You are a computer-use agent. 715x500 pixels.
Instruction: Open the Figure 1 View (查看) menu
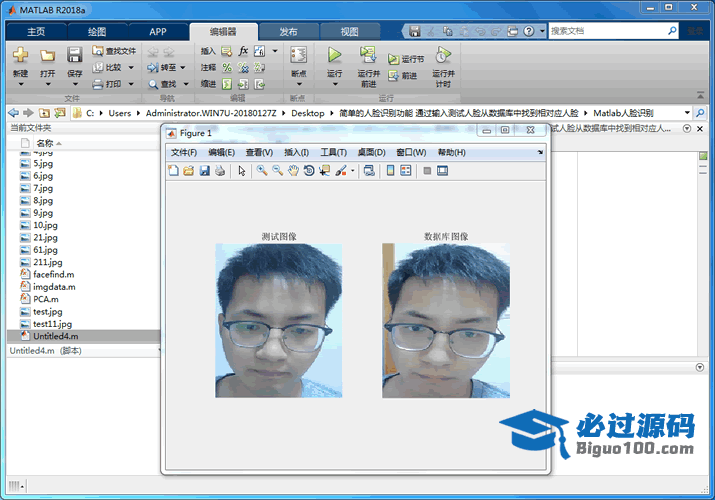[259, 152]
